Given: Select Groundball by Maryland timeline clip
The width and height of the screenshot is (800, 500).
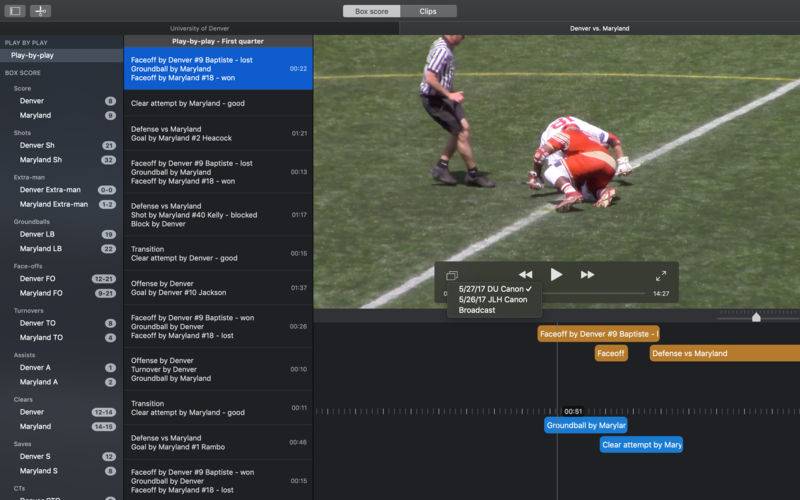Looking at the screenshot, I should click(586, 425).
